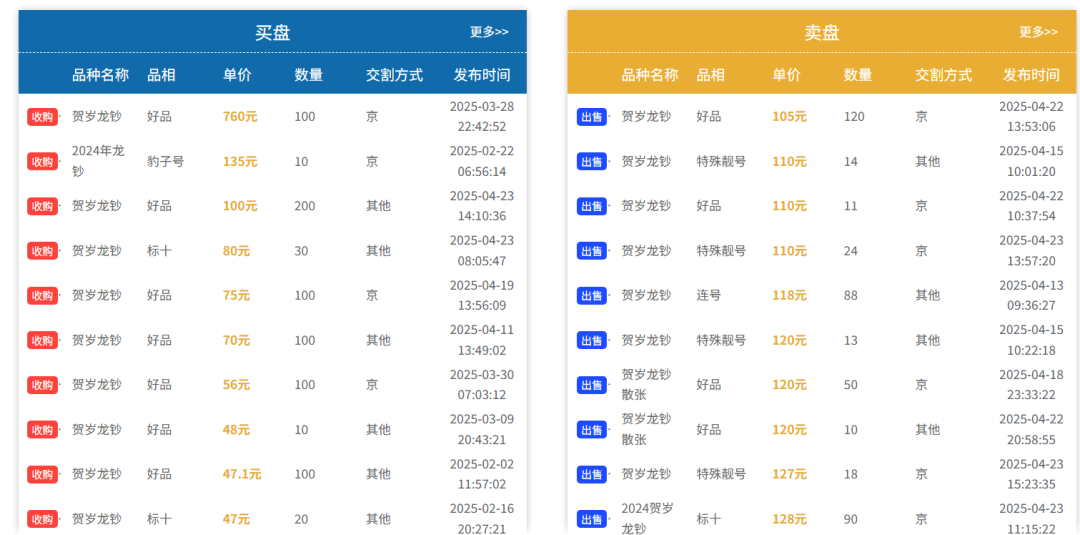Select the 卖盘 panel title
Image resolution: width=1080 pixels, height=535 pixels.
pos(822,32)
